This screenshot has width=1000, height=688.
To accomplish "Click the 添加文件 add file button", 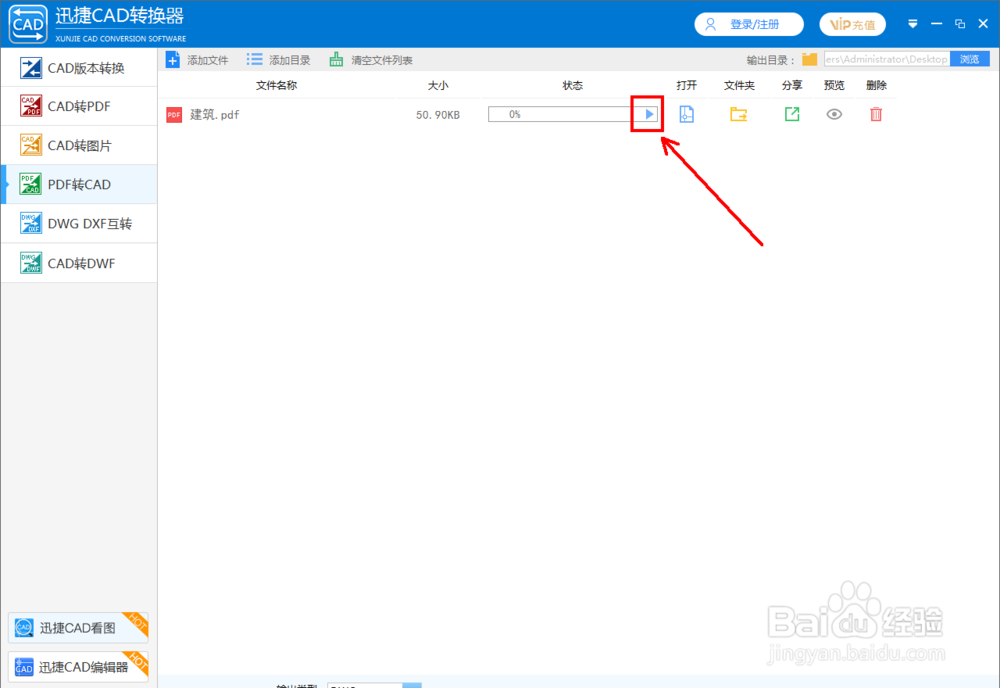I will pyautogui.click(x=197, y=60).
